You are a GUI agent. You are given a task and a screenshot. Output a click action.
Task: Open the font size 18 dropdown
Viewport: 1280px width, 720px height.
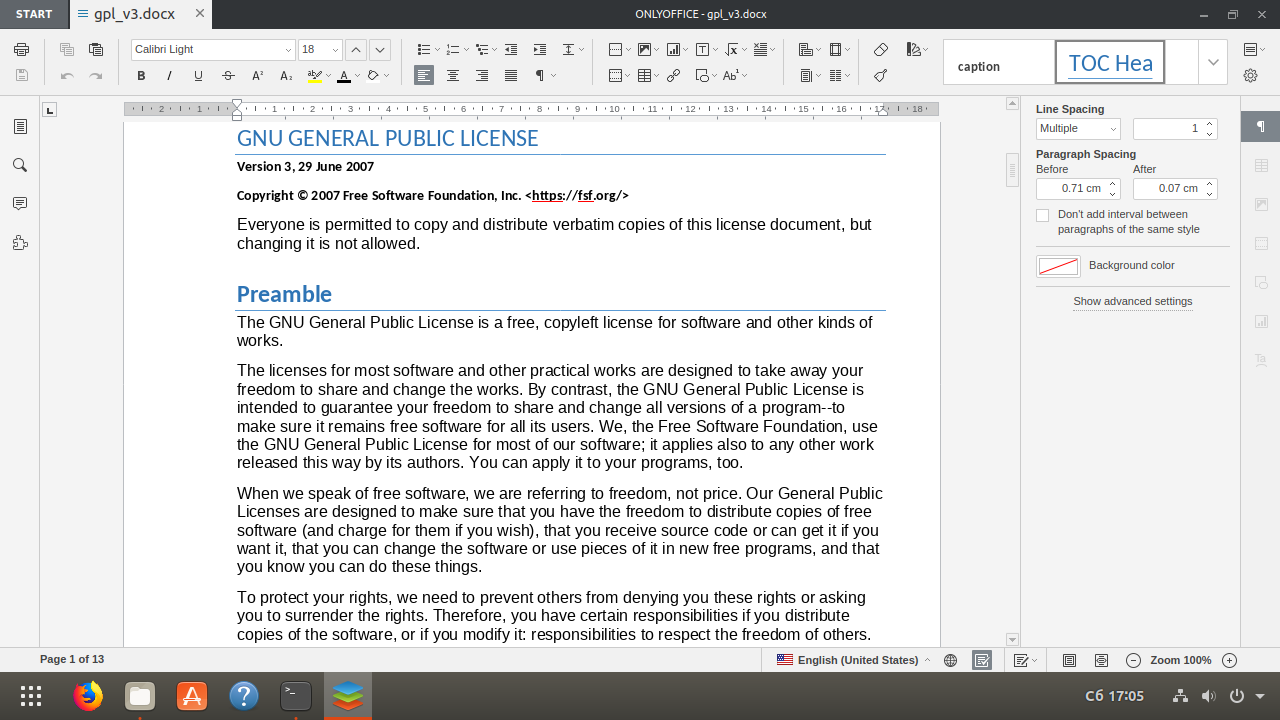335,50
